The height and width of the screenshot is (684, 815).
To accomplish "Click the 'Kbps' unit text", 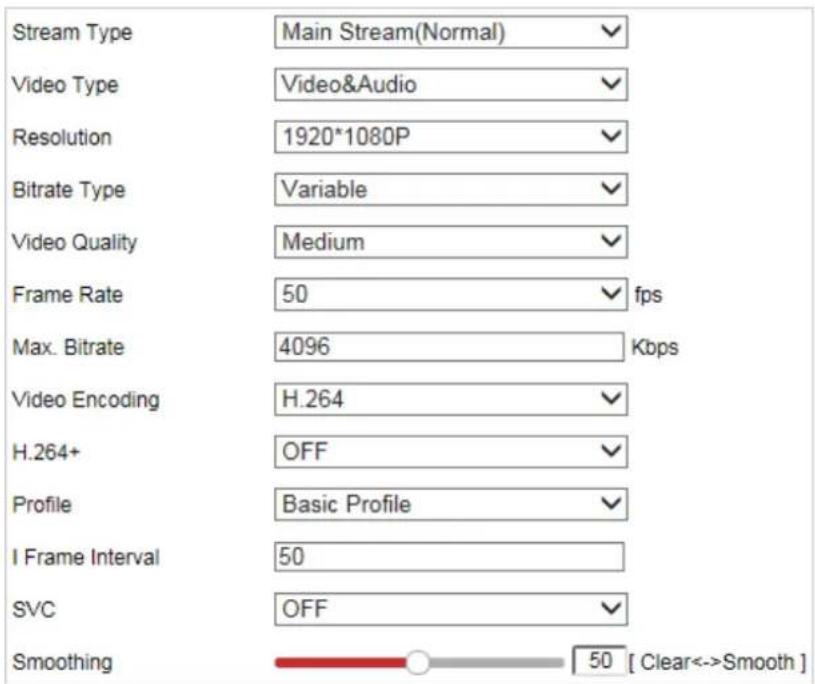I will 655,348.
